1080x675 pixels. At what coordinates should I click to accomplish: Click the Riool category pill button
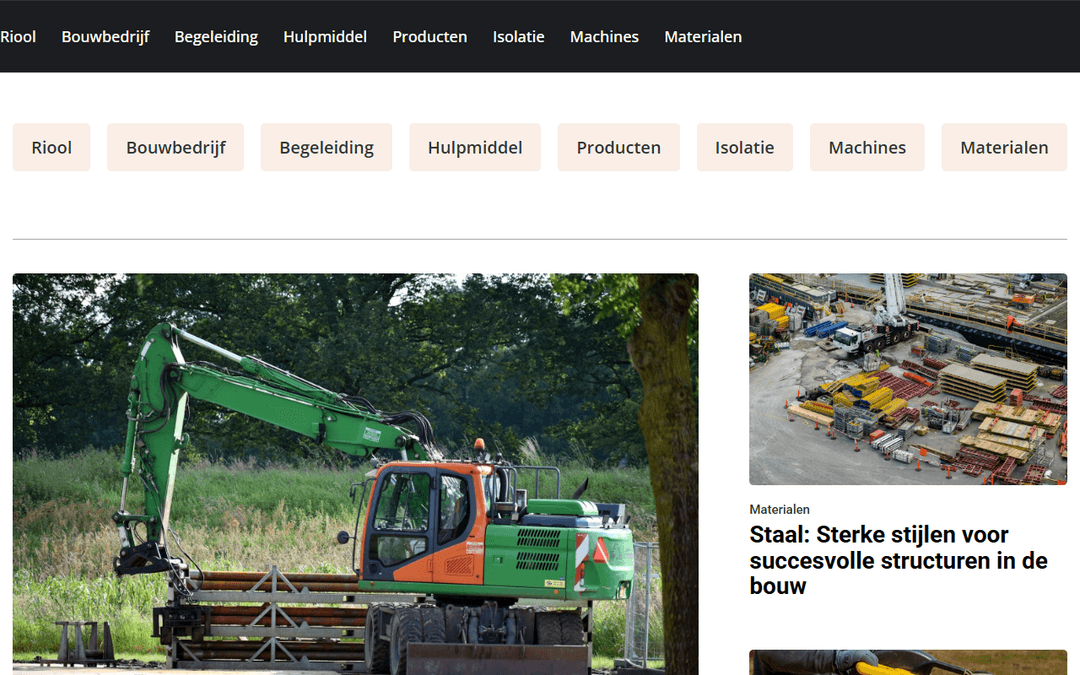tap(52, 147)
